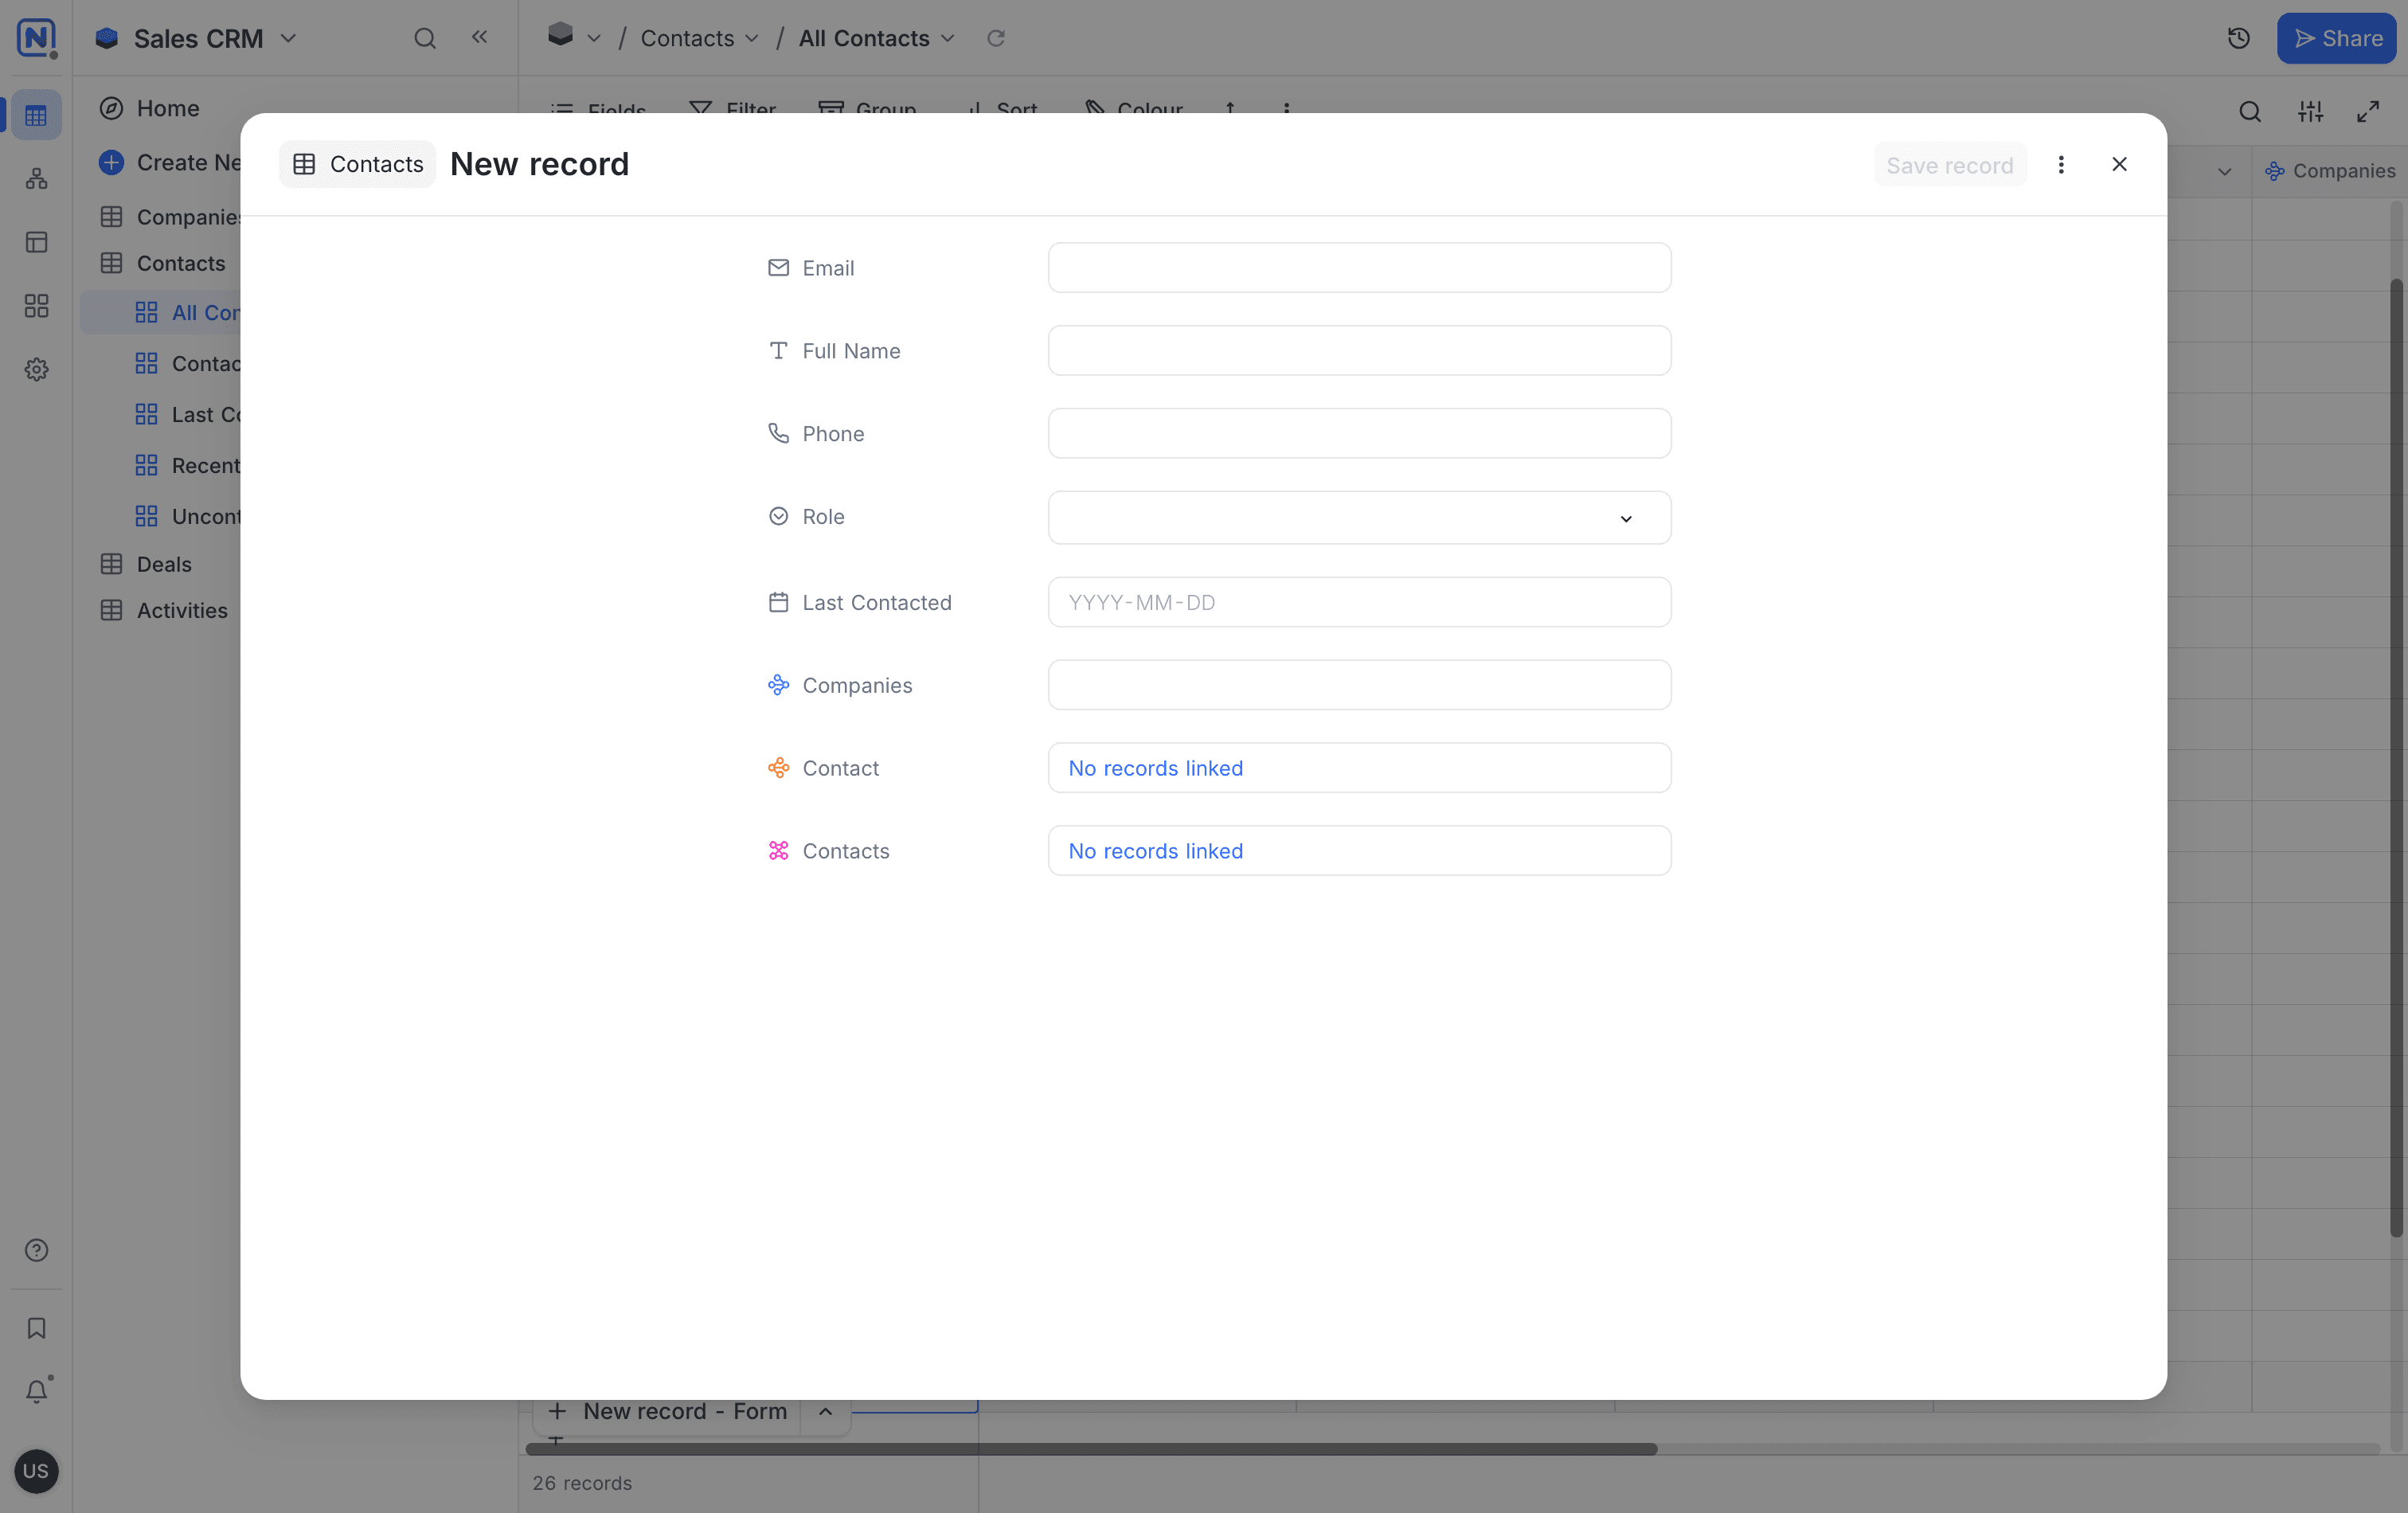Viewport: 2408px width, 1513px height.
Task: Select the Activities table in sidebar
Action: 182,610
